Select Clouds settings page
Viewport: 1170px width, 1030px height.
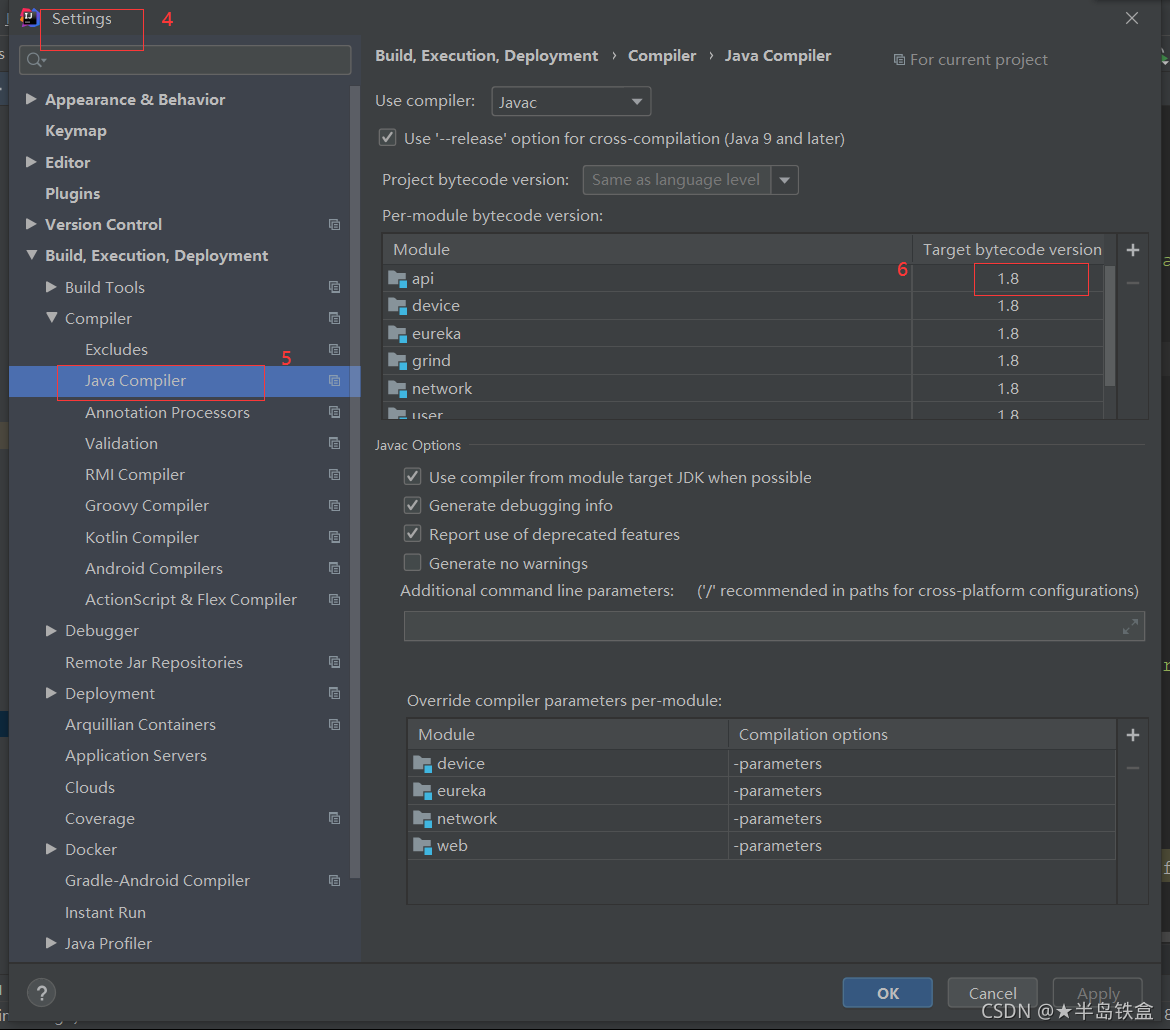point(90,787)
